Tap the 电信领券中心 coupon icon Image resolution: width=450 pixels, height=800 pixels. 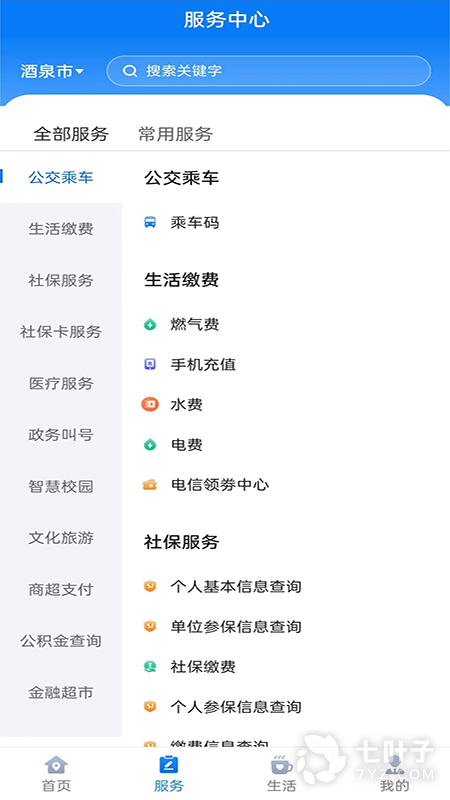[x=150, y=485]
